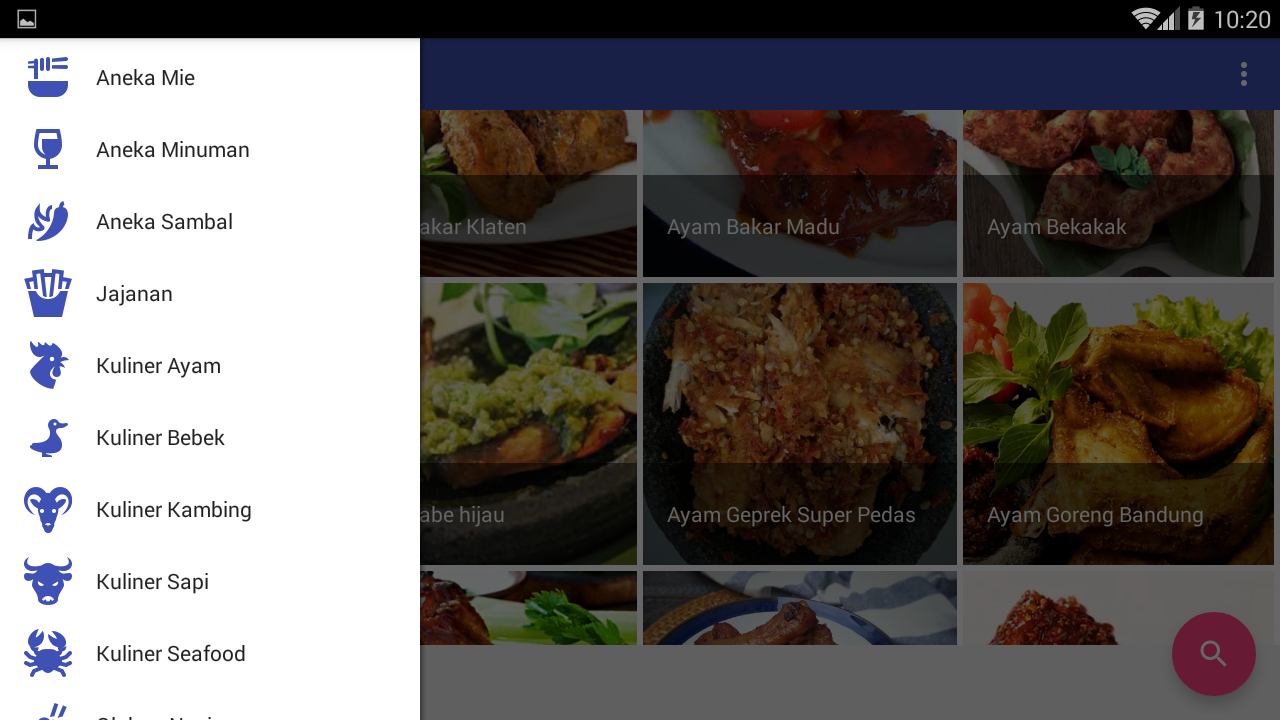Open the Aneka Minuman menu entry
The width and height of the screenshot is (1280, 720).
click(x=210, y=150)
